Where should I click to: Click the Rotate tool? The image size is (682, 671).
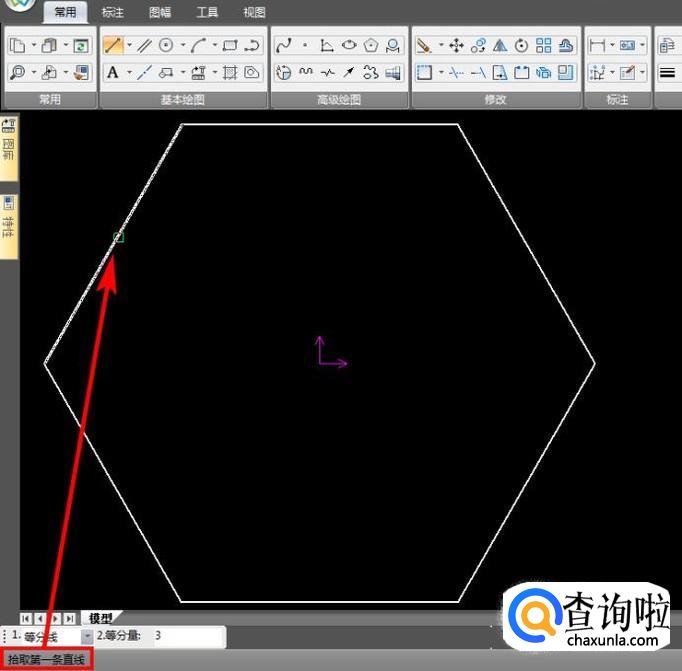coord(522,45)
